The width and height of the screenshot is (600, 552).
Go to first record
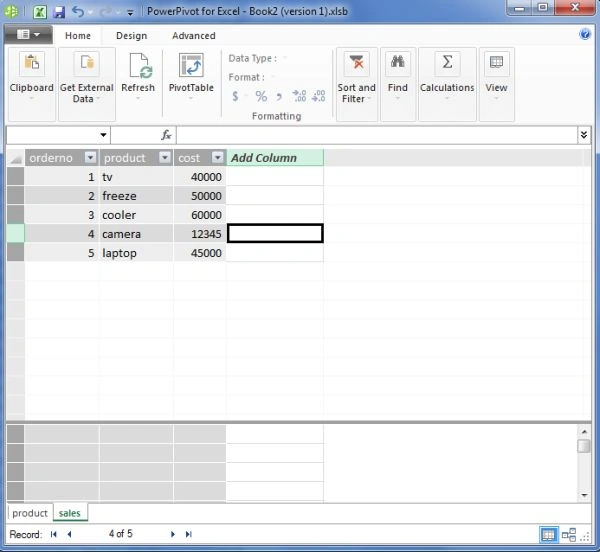coord(54,534)
